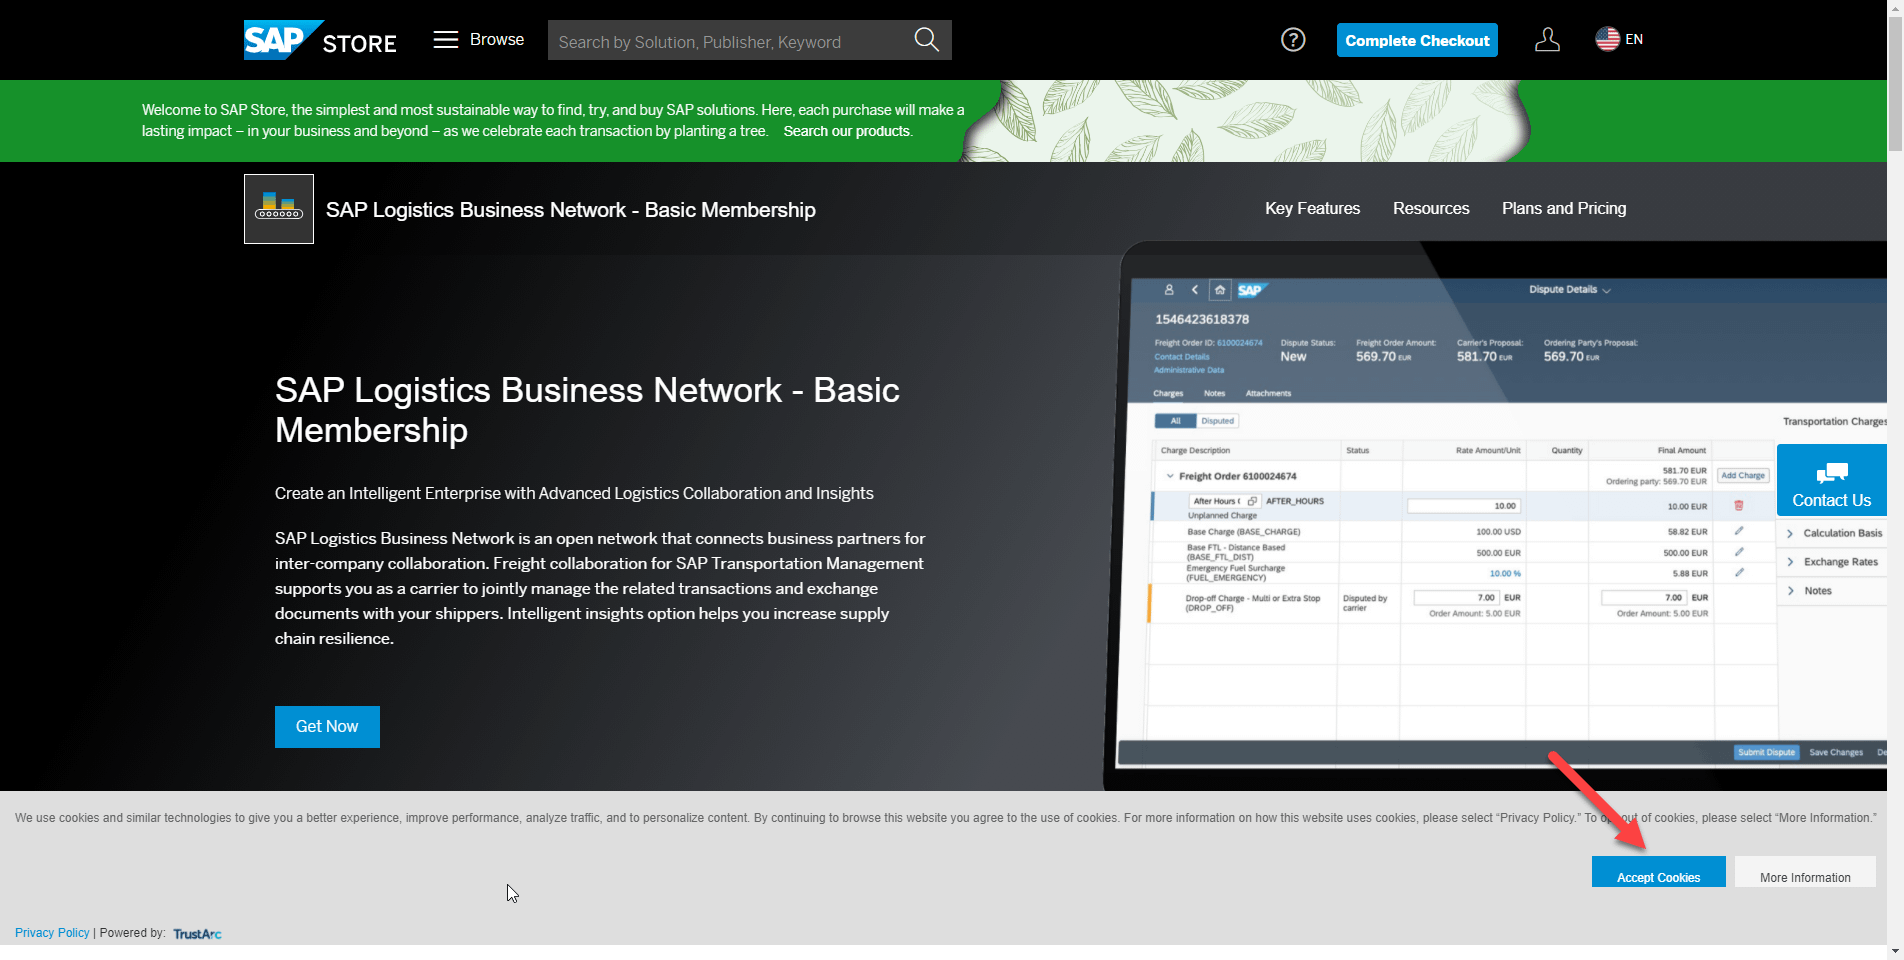
Task: Open the Contact Us chat widget
Action: coord(1831,481)
